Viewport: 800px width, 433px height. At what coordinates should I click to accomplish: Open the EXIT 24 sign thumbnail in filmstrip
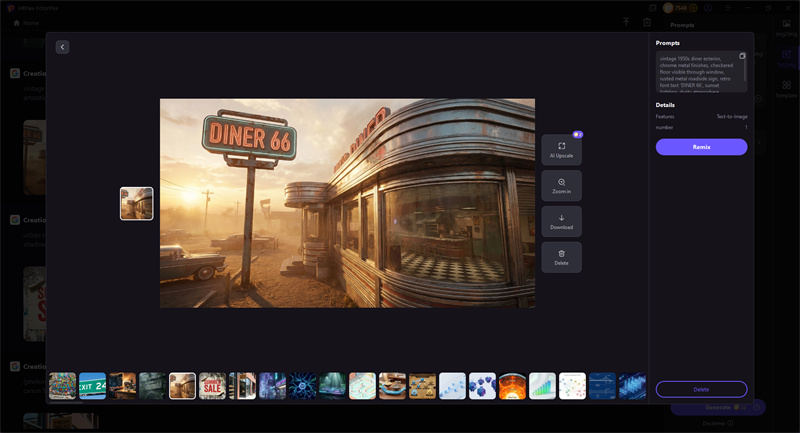tap(93, 386)
